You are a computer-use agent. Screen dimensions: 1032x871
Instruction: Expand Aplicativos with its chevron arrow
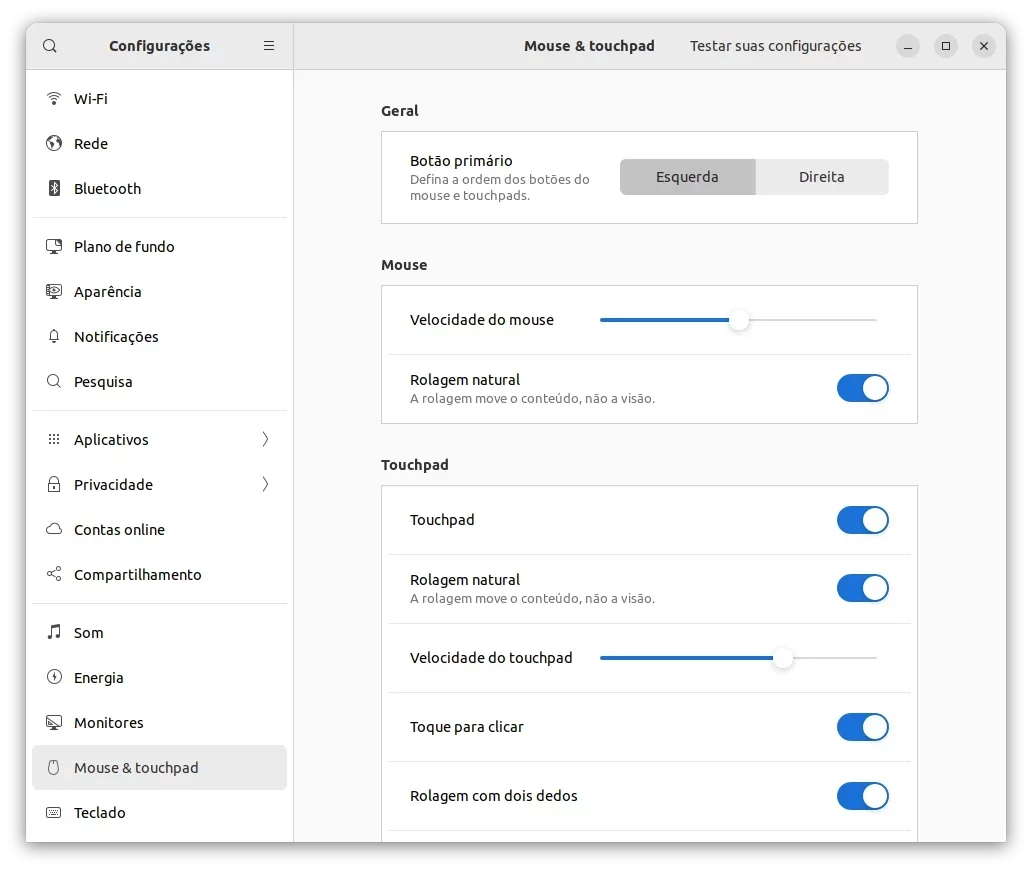(x=265, y=439)
